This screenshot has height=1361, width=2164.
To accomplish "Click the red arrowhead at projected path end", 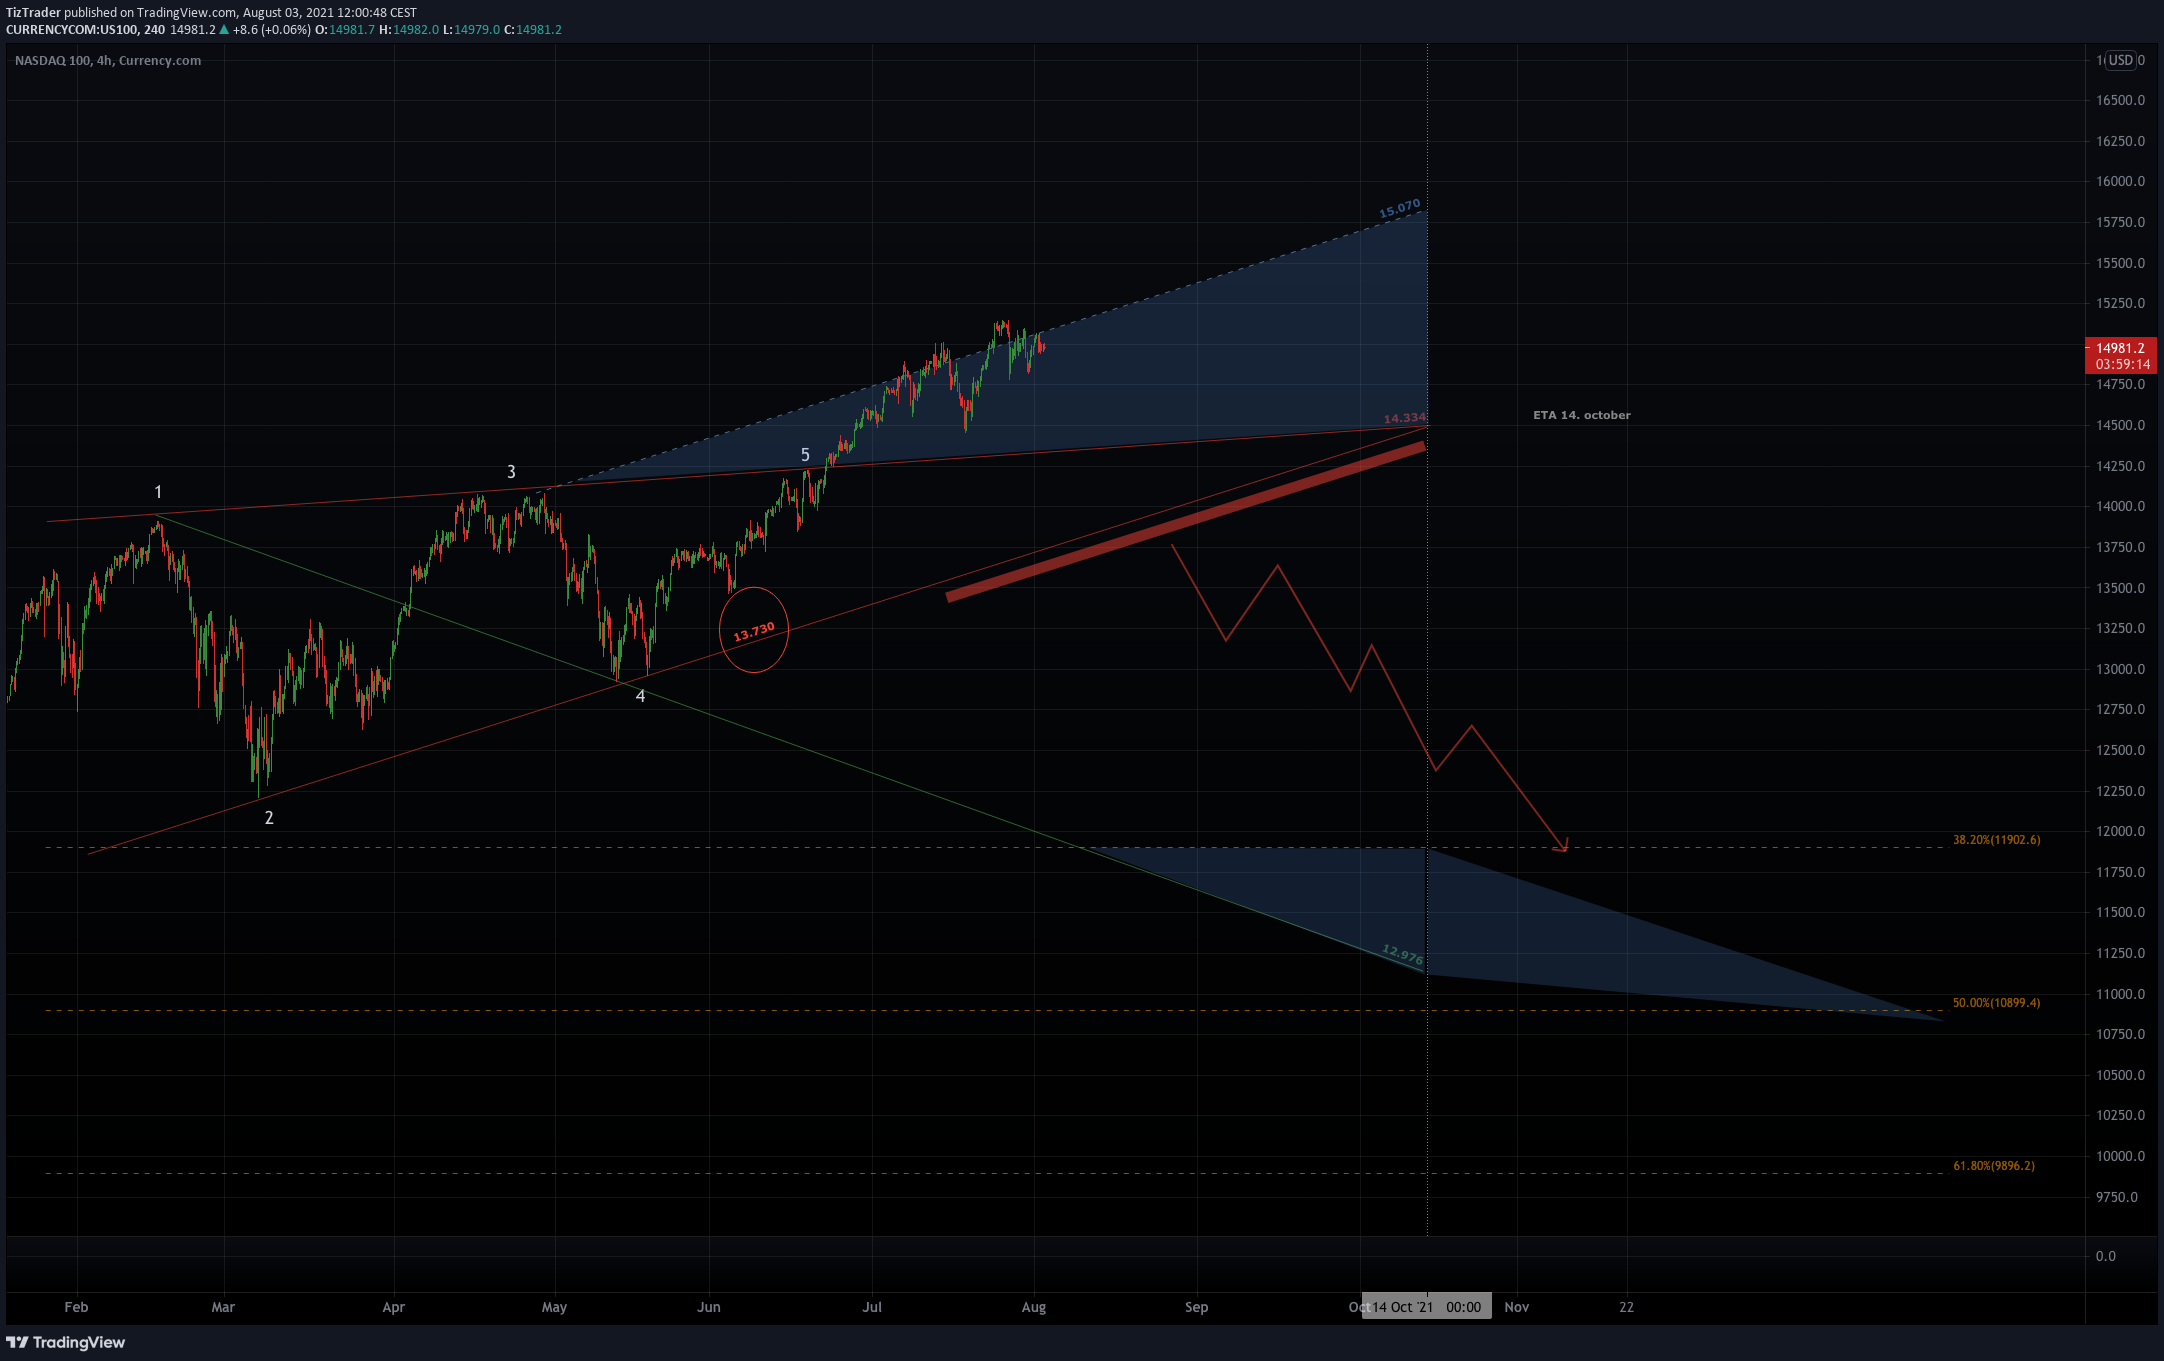I will point(1561,846).
